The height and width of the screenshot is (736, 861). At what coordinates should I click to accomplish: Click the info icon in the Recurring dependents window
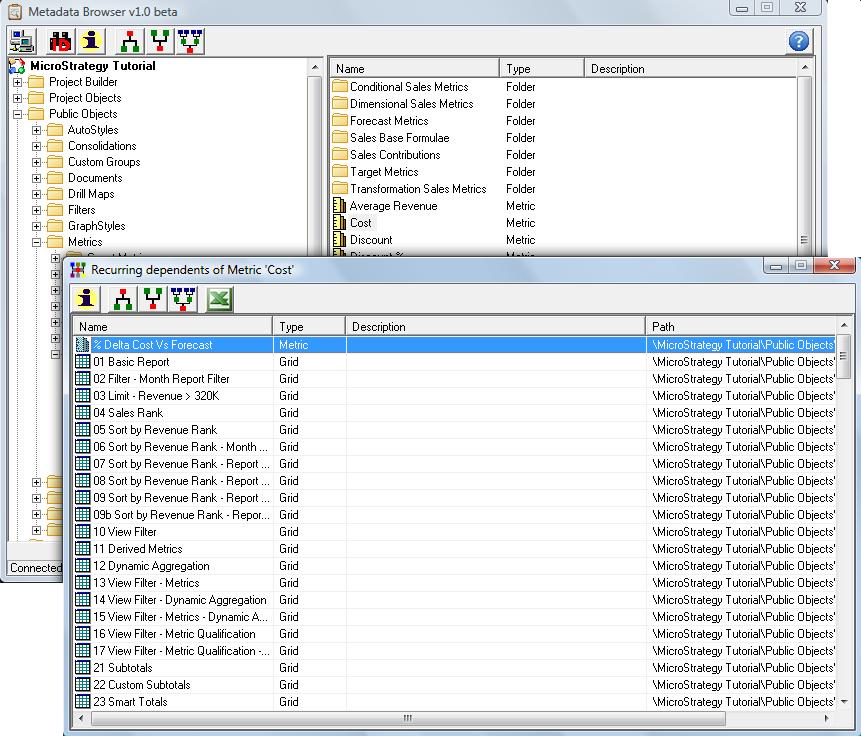tap(86, 299)
